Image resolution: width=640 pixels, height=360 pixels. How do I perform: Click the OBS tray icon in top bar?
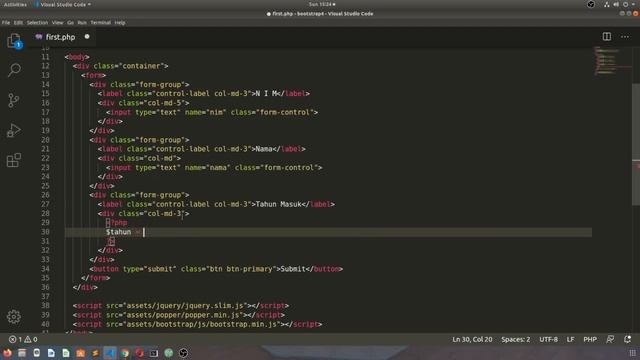tap(591, 4)
